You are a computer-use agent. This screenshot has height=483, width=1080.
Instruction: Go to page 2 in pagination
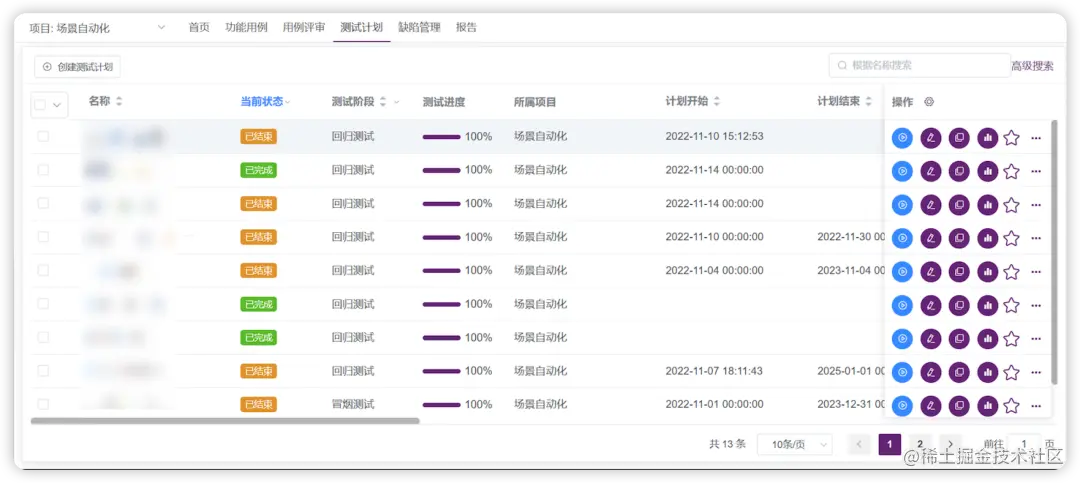pyautogui.click(x=920, y=444)
